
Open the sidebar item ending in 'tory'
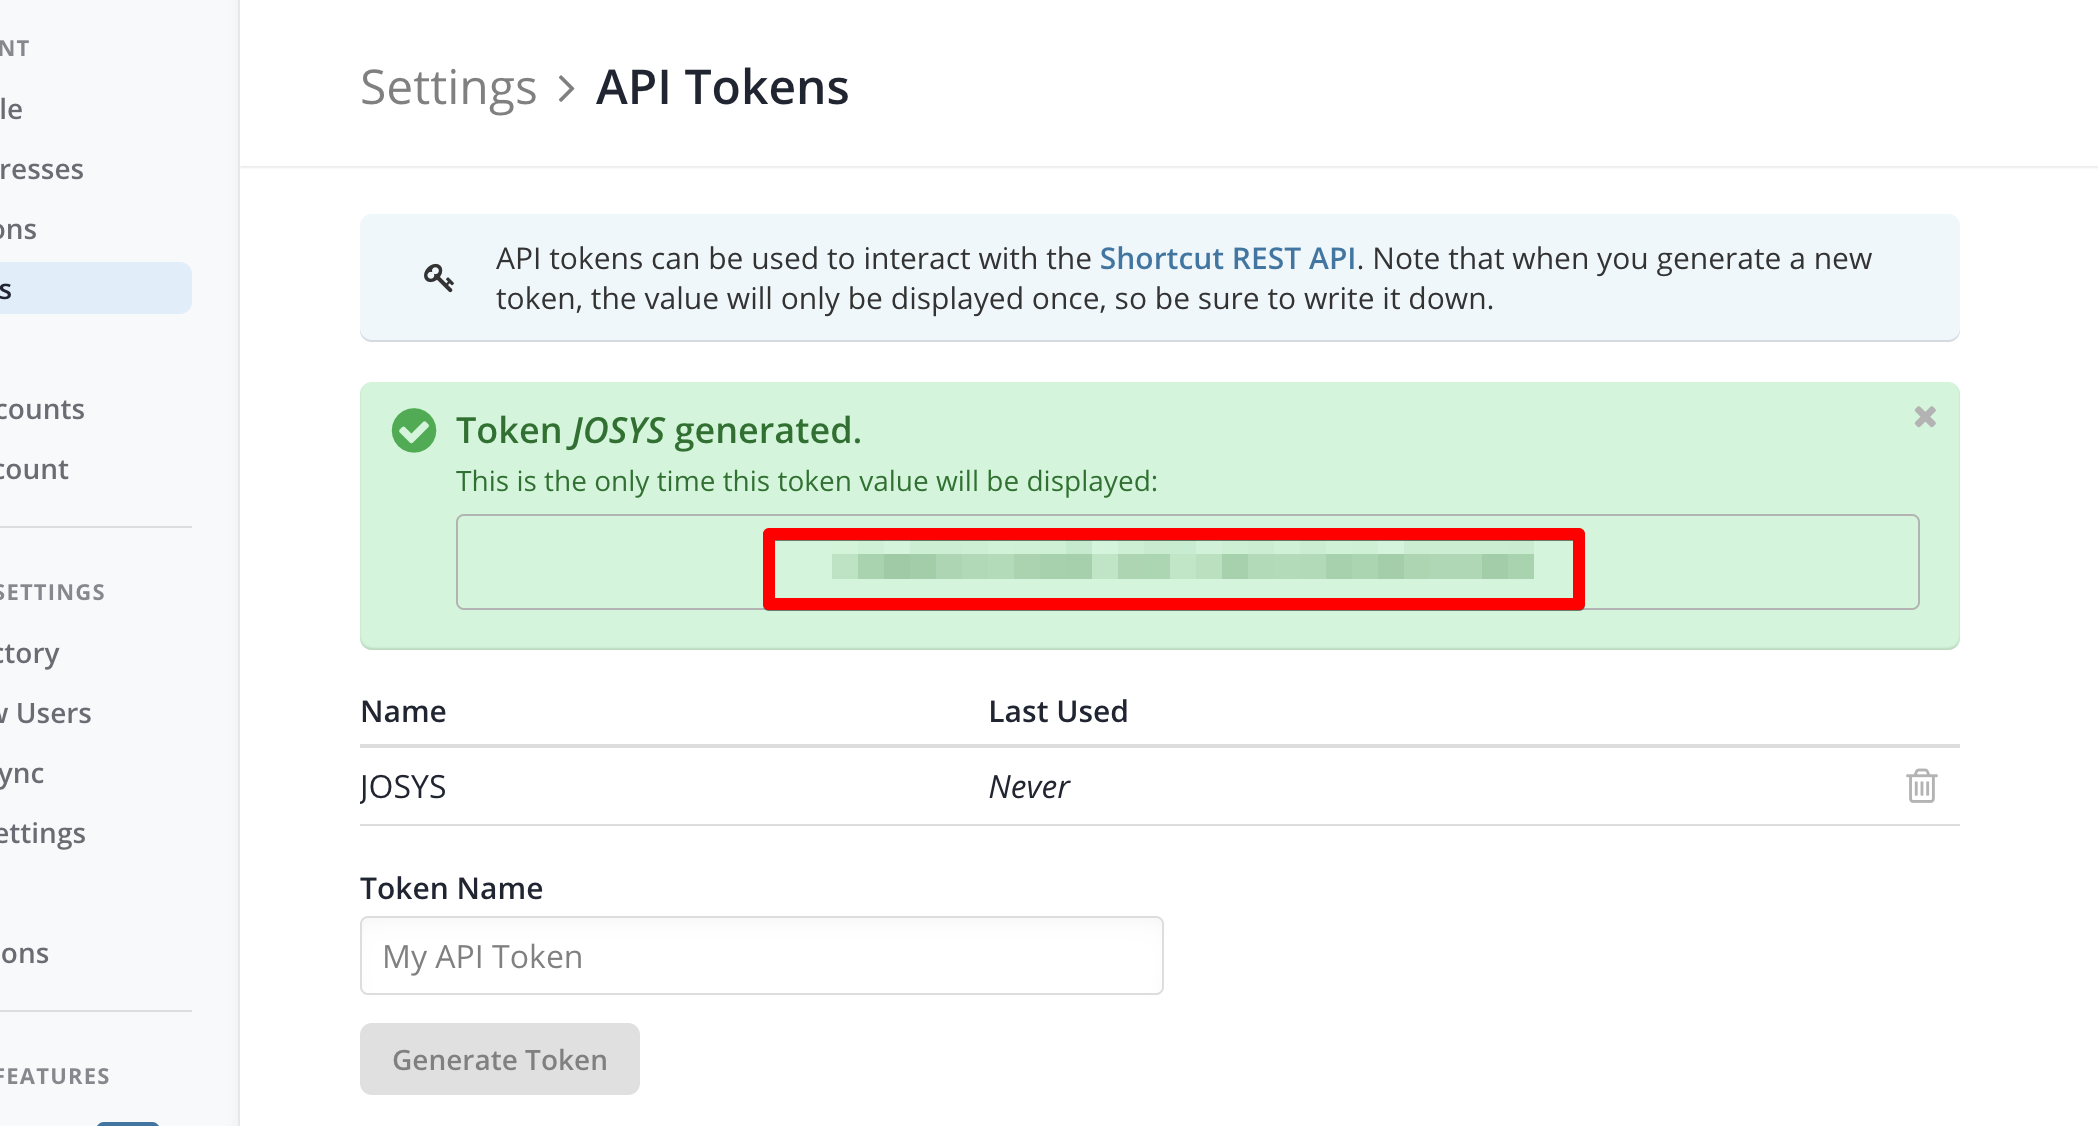click(x=30, y=653)
